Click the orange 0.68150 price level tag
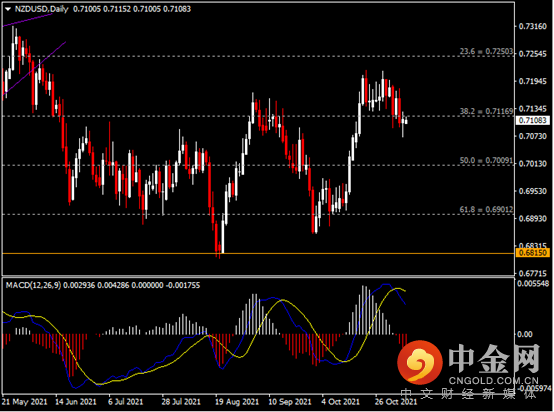The image size is (554, 412). point(533,253)
